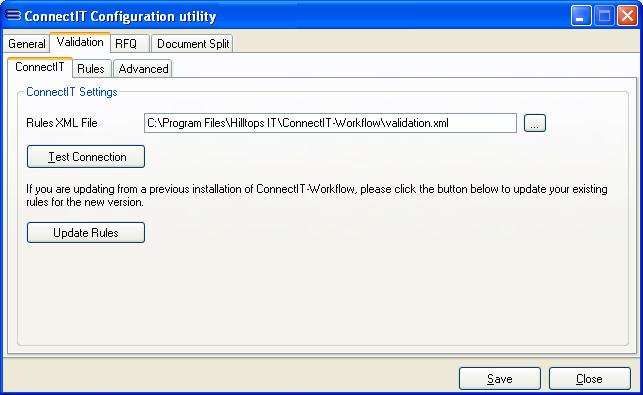643x395 pixels.
Task: Browse for the rules XML file with the ellipsis button
Action: (x=535, y=123)
